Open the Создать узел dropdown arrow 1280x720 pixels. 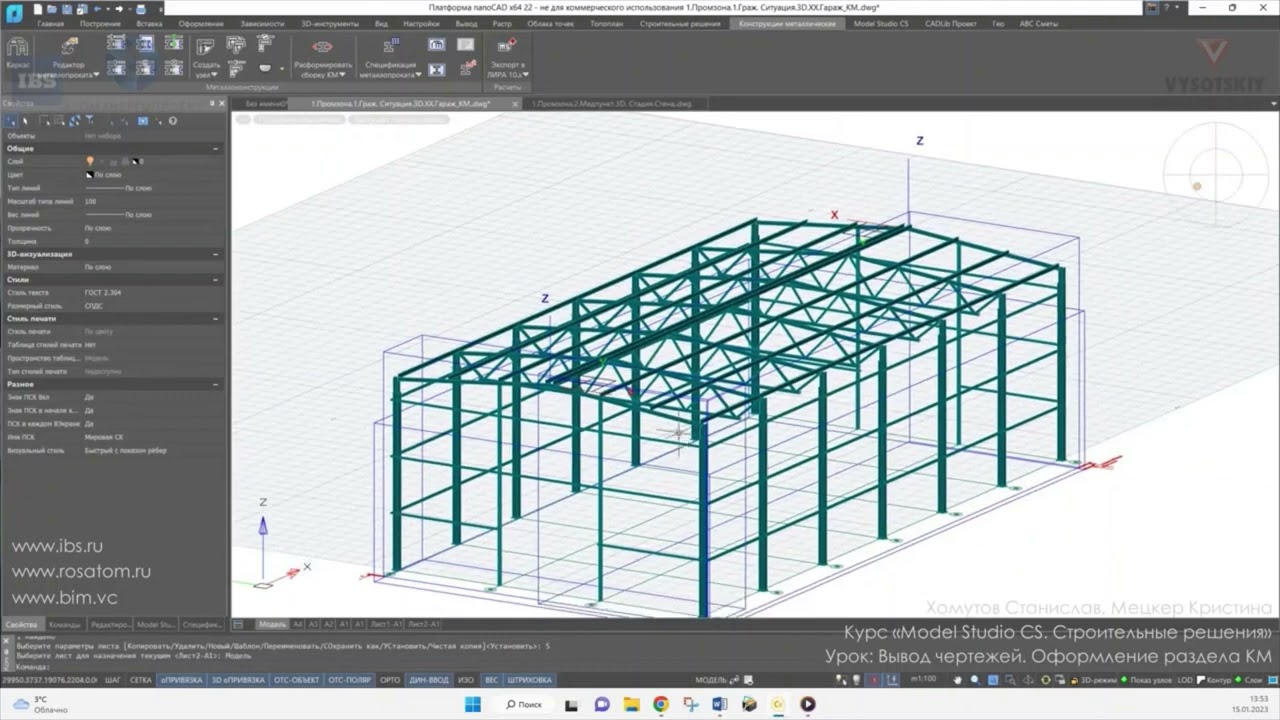pyautogui.click(x=216, y=75)
